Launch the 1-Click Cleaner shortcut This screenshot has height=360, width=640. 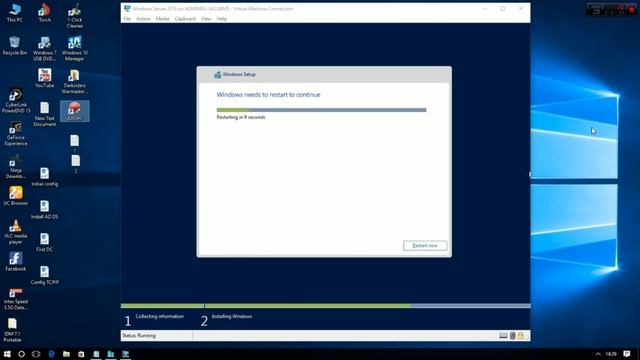[x=75, y=16]
